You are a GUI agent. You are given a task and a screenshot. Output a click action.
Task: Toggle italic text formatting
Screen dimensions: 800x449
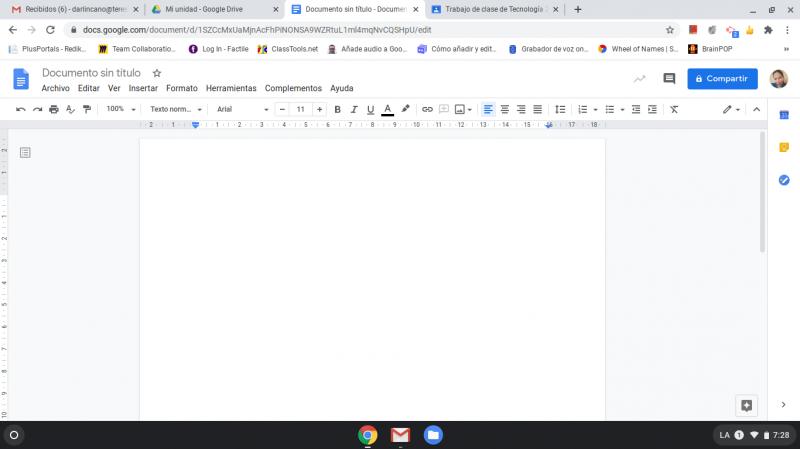(353, 109)
